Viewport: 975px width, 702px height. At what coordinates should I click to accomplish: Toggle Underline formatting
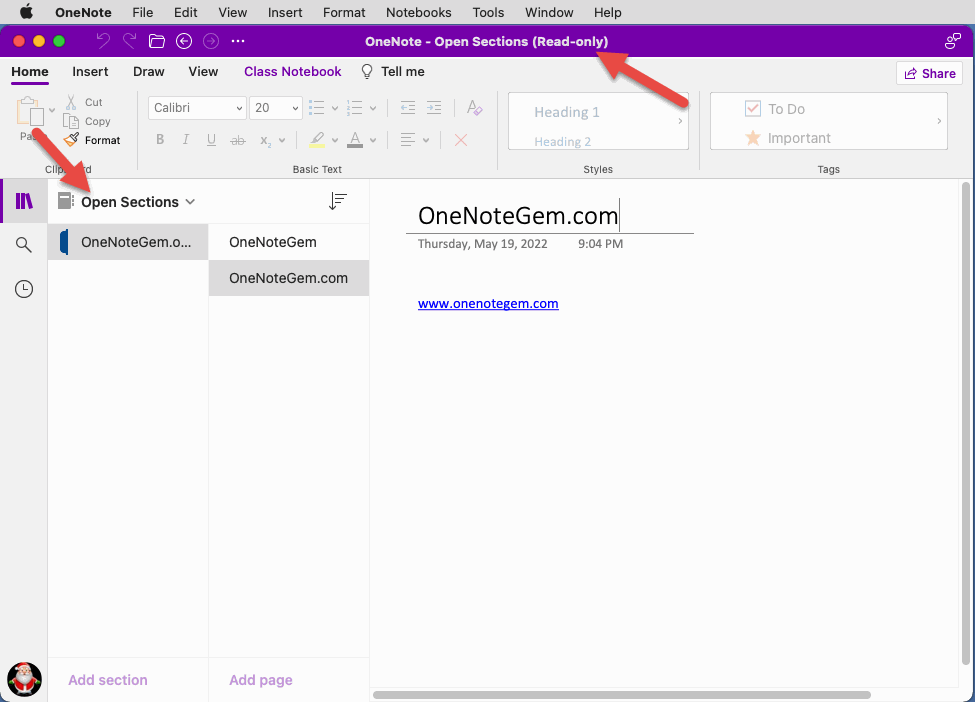(211, 140)
